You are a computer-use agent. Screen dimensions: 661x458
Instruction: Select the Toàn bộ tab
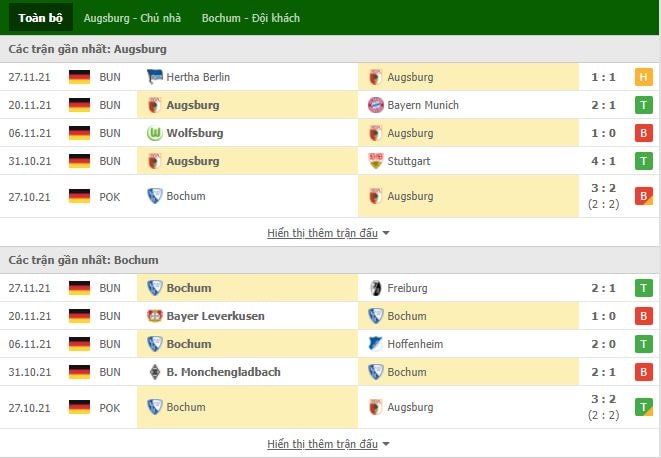(x=40, y=18)
